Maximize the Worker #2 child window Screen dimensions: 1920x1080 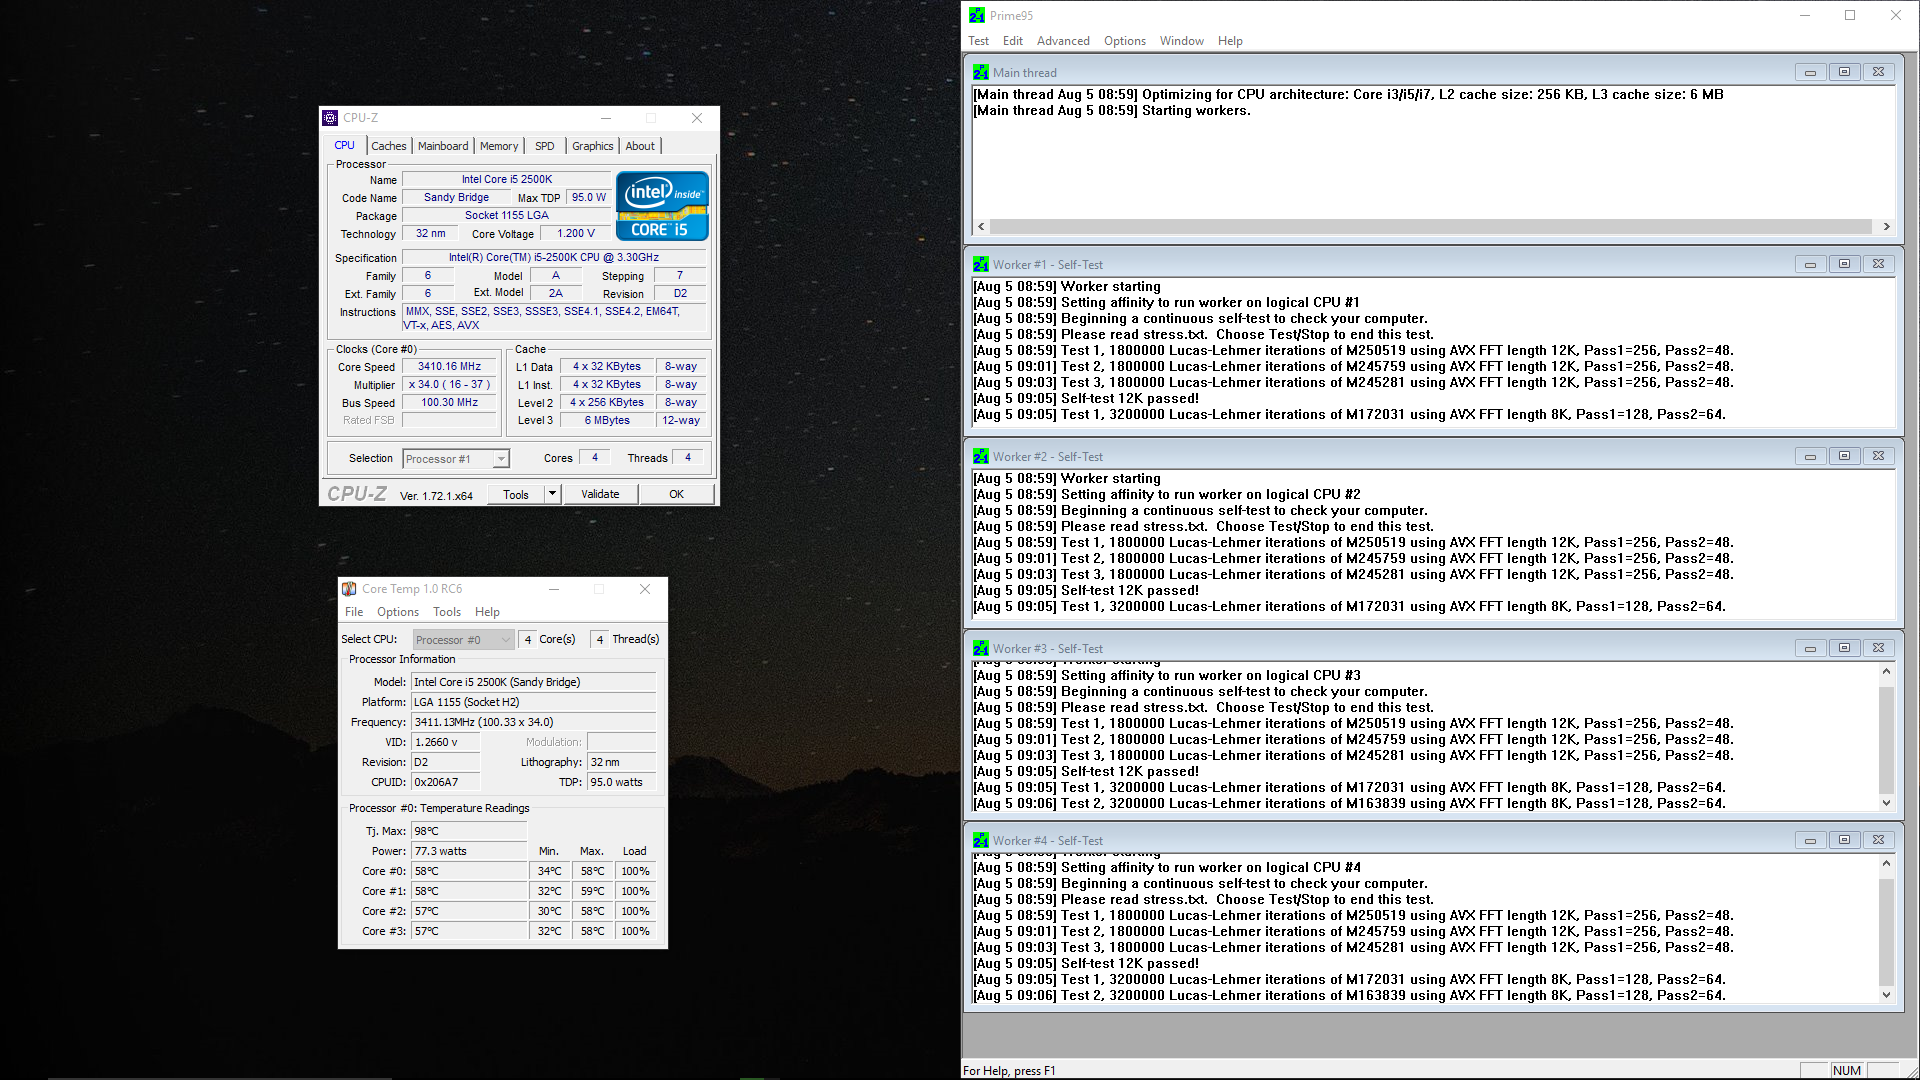tap(1844, 456)
